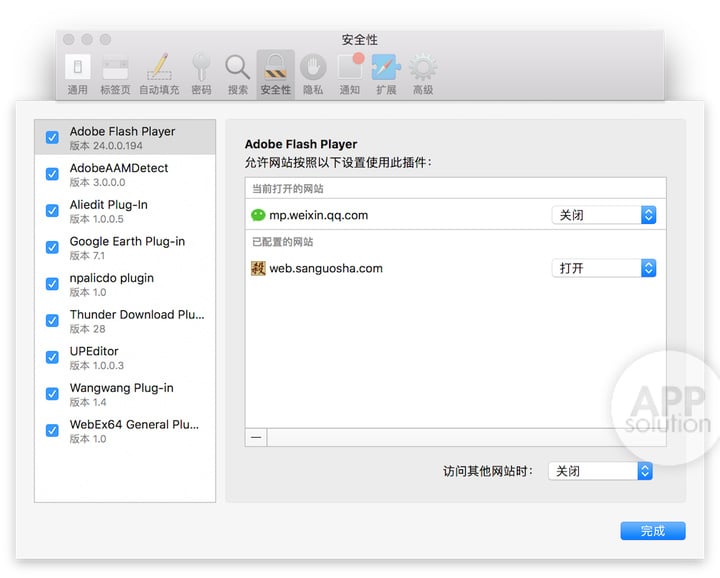Toggle the WebEx64 General plugin checkbox
The width and height of the screenshot is (720, 578).
tap(52, 431)
